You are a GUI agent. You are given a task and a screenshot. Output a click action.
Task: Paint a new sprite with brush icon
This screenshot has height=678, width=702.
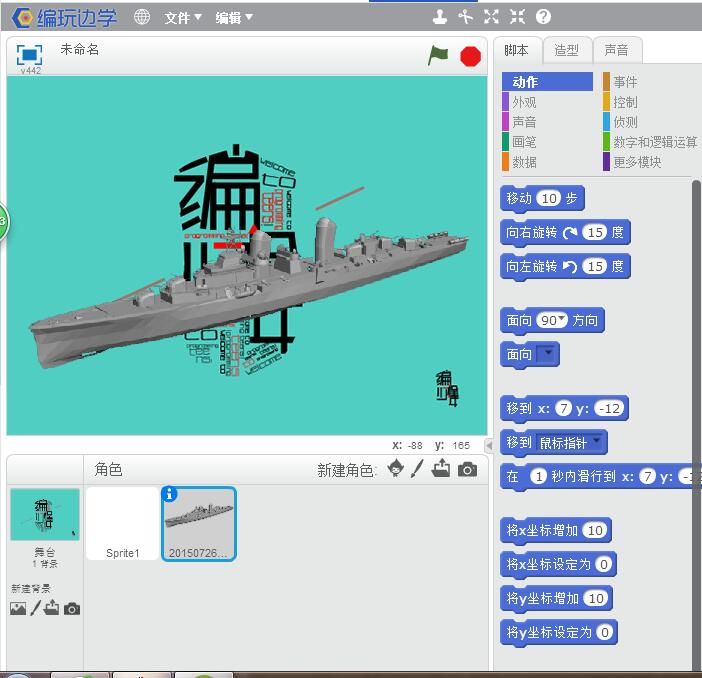418,469
